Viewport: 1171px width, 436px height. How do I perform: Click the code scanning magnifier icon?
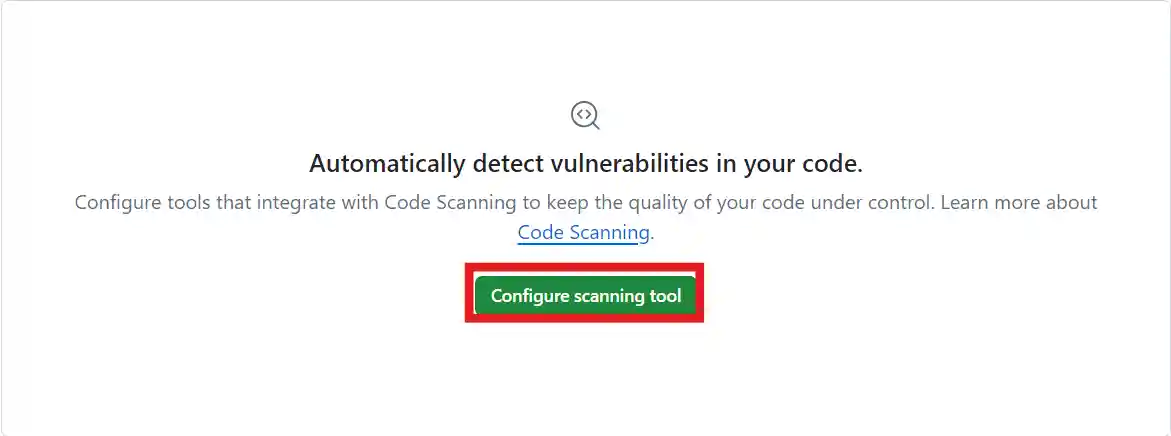[x=585, y=116]
